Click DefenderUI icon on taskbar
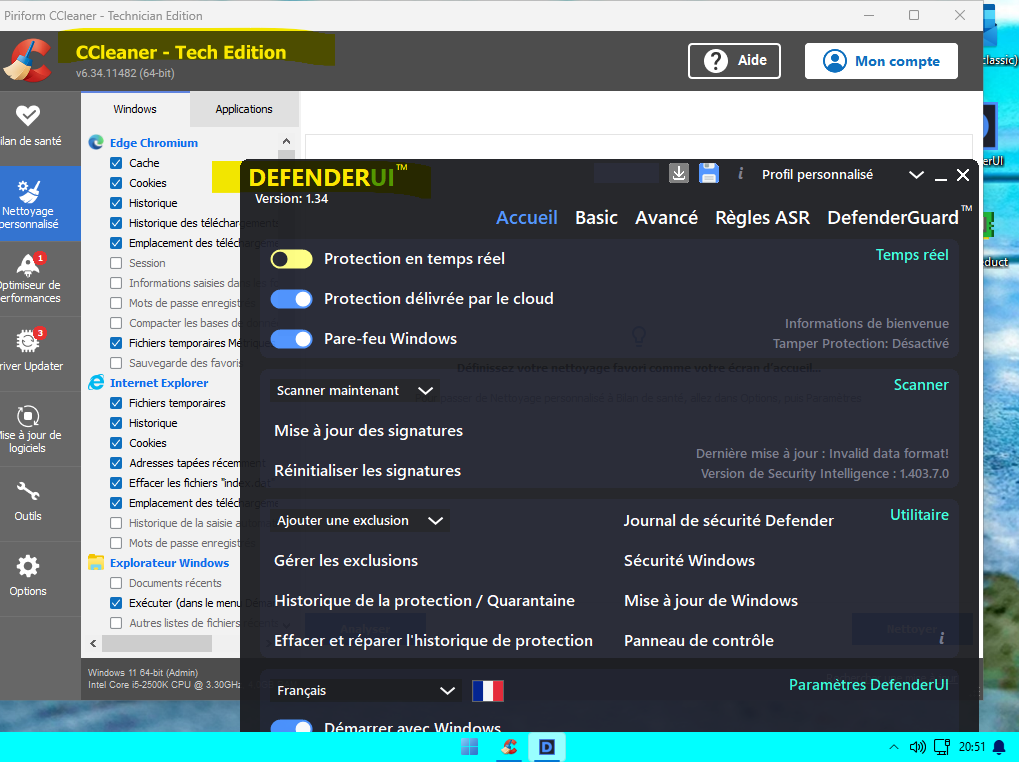1019x762 pixels. click(547, 747)
